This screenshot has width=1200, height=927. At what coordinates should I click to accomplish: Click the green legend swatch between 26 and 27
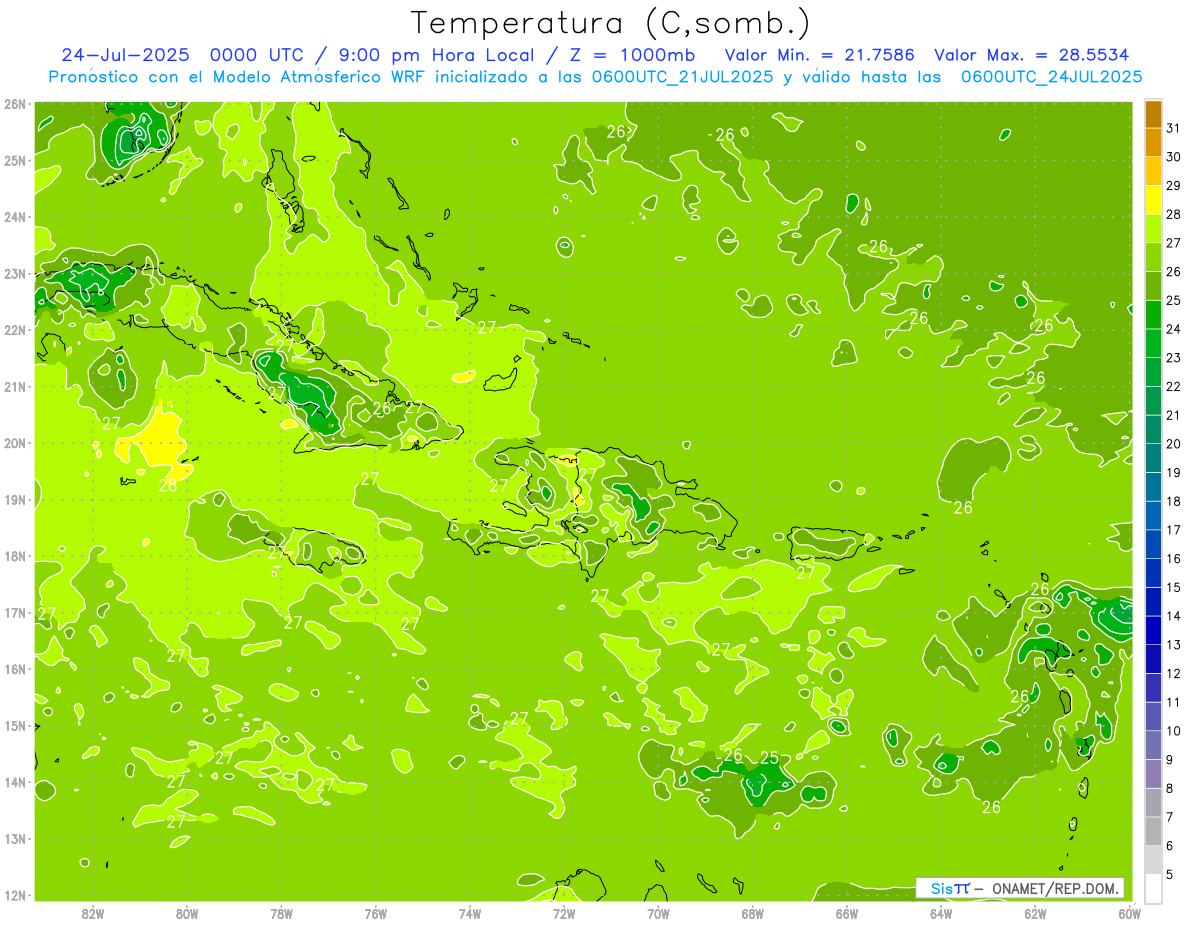(x=1154, y=257)
